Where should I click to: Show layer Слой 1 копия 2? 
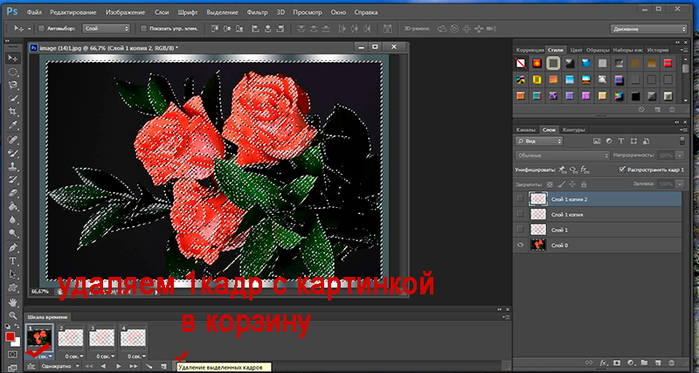(519, 199)
